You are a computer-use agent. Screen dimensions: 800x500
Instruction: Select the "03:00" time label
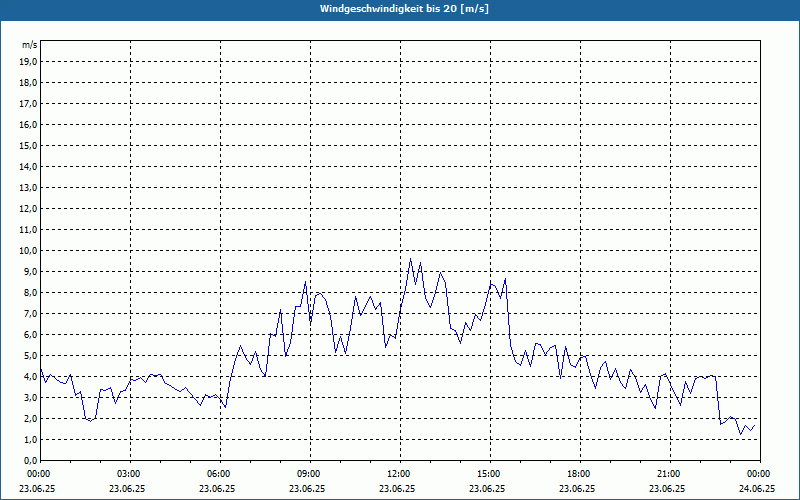tap(130, 474)
